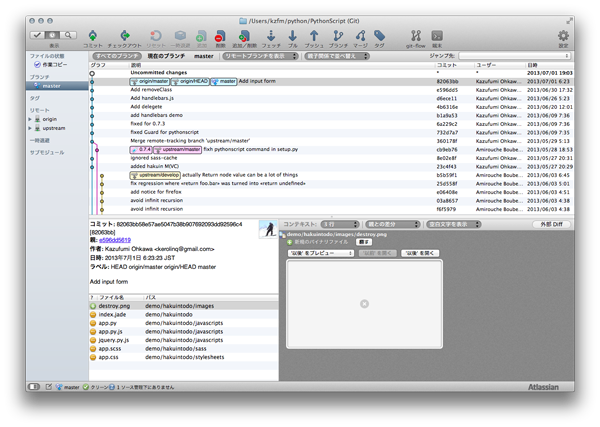Click the Branch (ブランチ) toolbar icon
The height and width of the screenshot is (427, 600).
(338, 36)
